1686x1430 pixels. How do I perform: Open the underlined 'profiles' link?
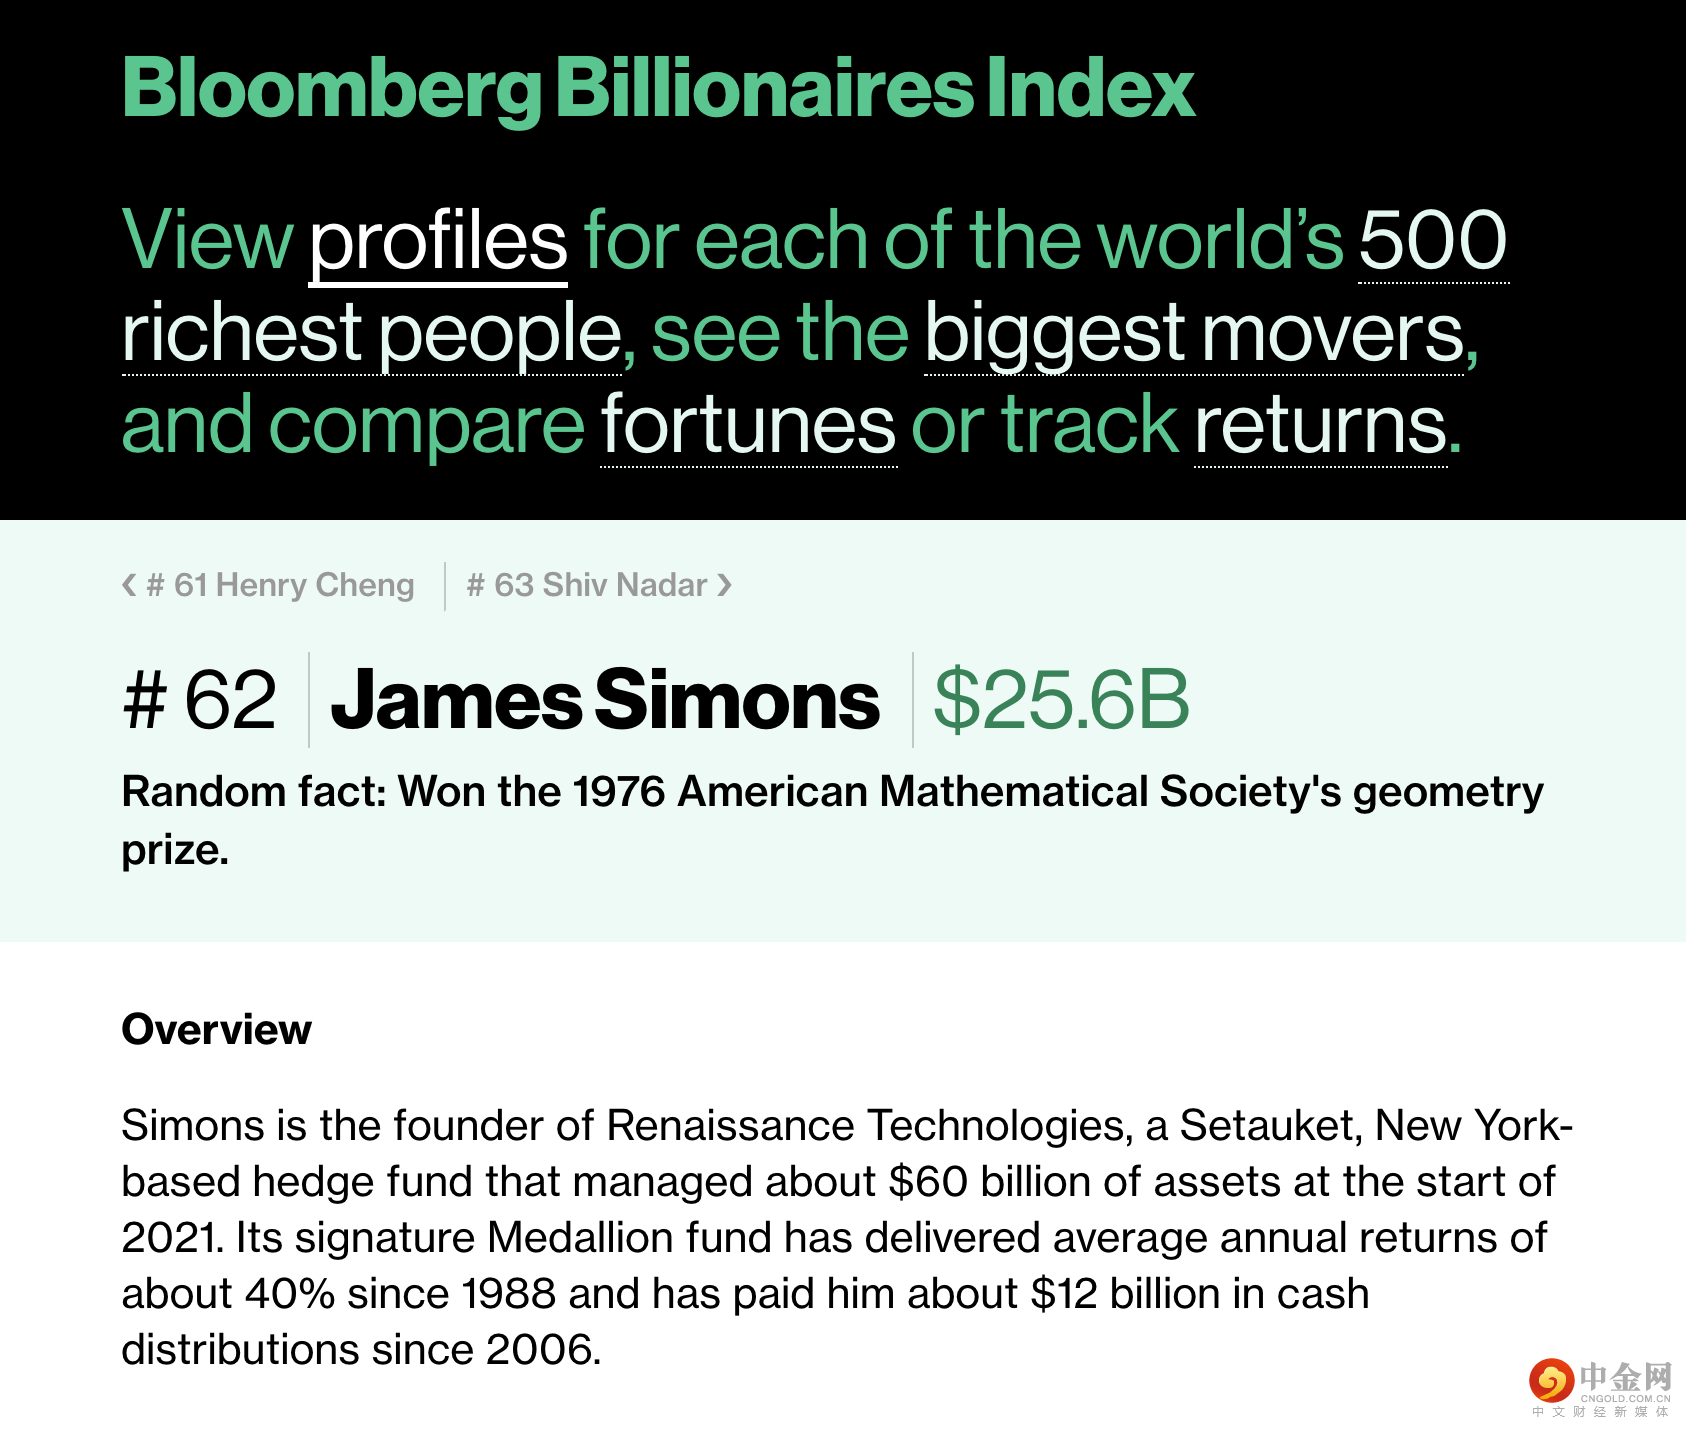click(438, 241)
